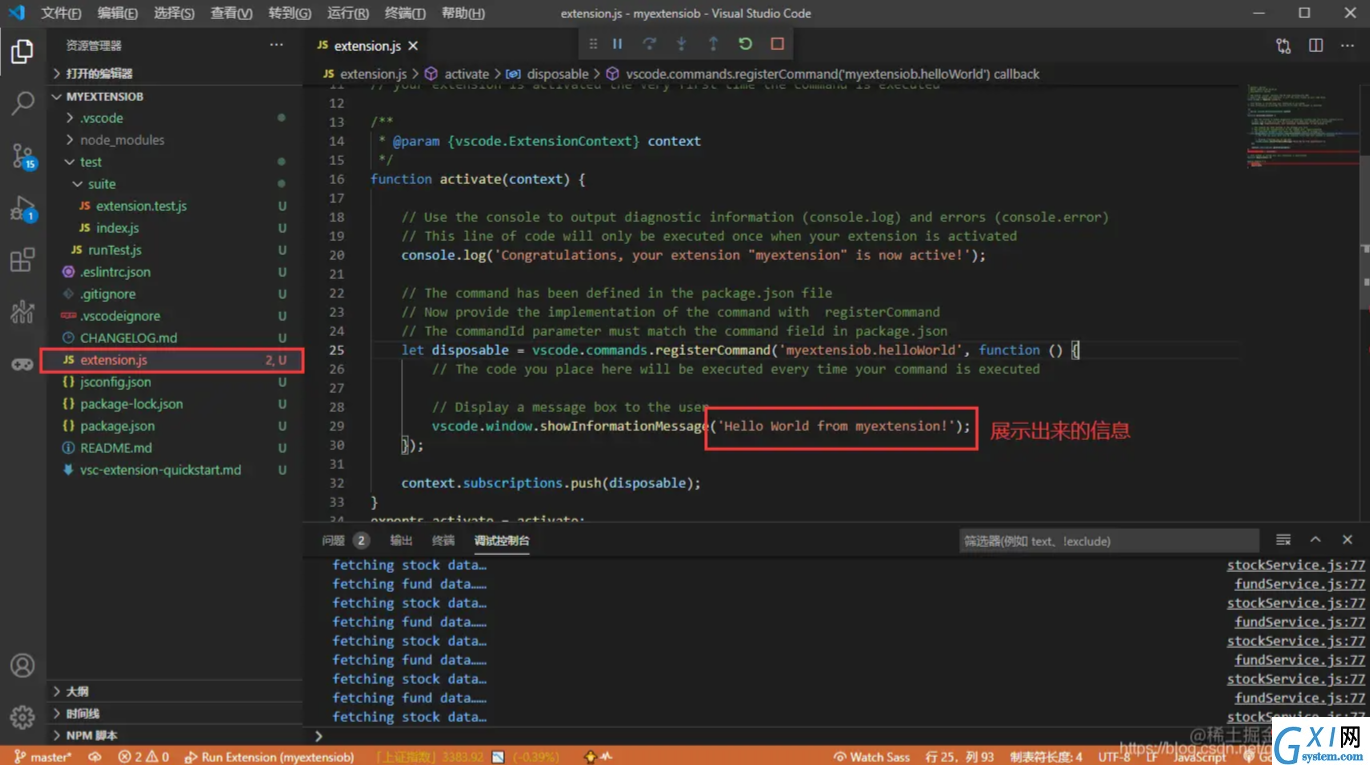
Task: Switch to the Terminal panel tab
Action: coord(443,540)
